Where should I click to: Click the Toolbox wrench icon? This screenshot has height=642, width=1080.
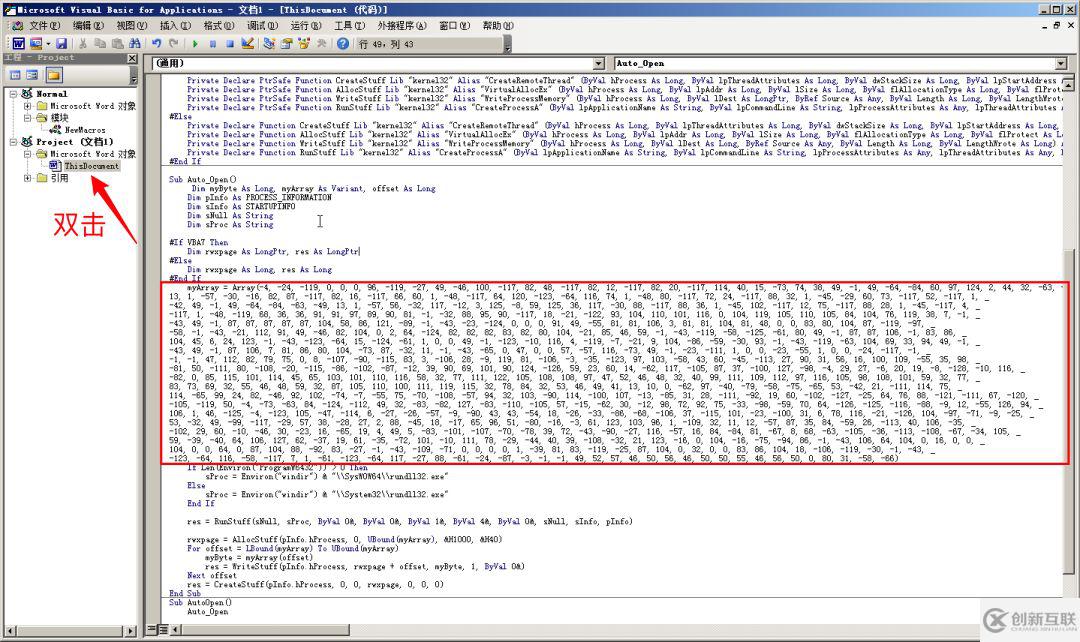321,43
